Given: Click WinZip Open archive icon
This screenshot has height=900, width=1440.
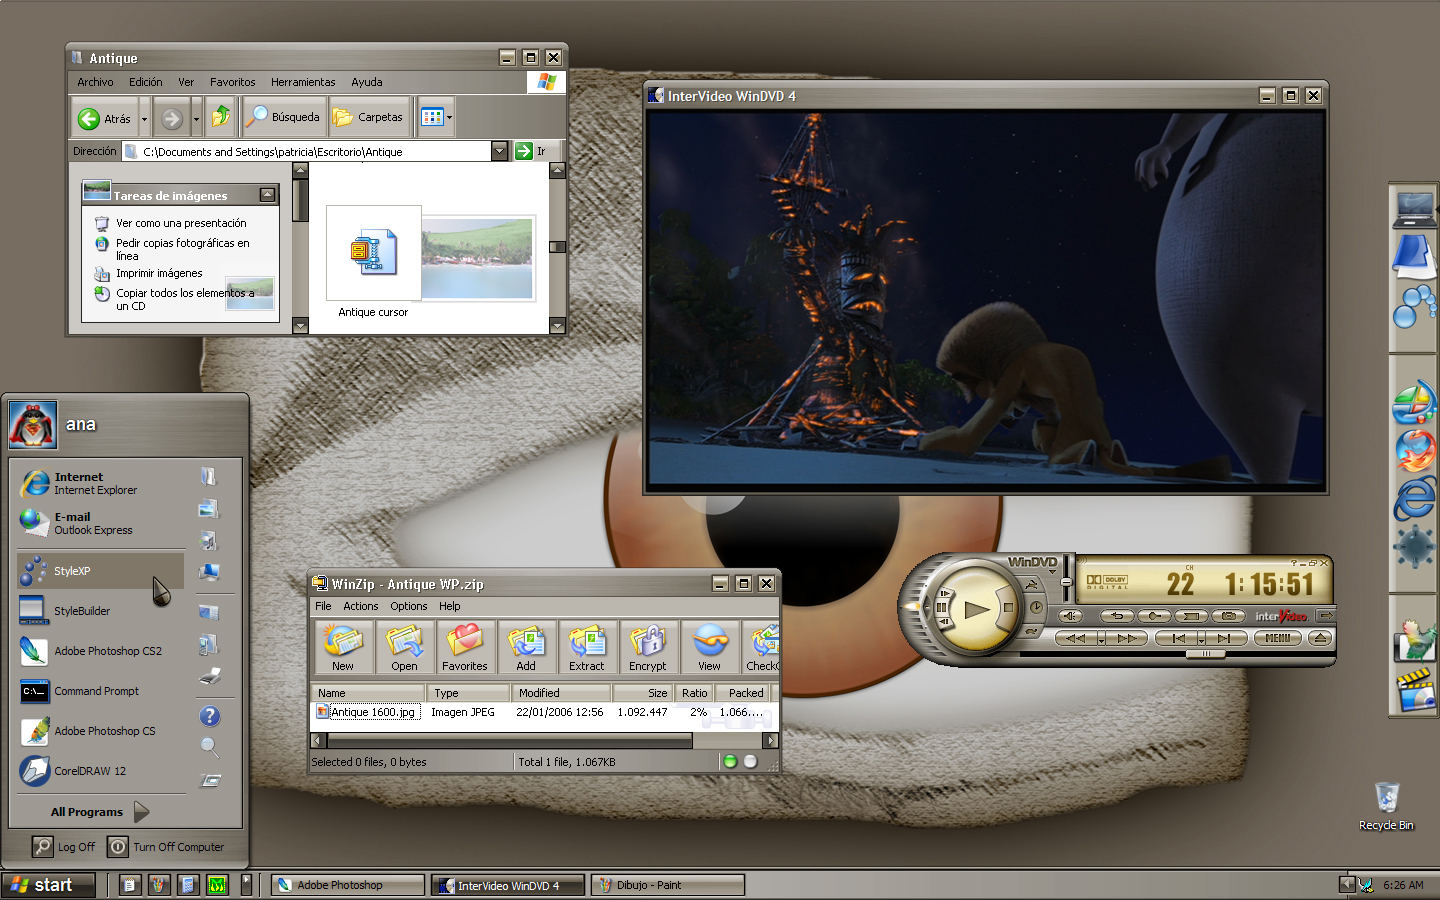Looking at the screenshot, I should click(404, 647).
